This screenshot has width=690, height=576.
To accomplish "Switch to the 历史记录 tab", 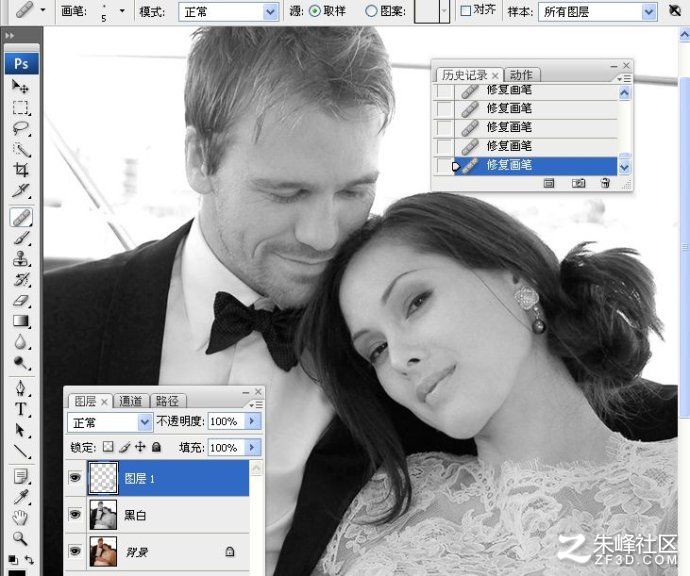I will click(469, 75).
